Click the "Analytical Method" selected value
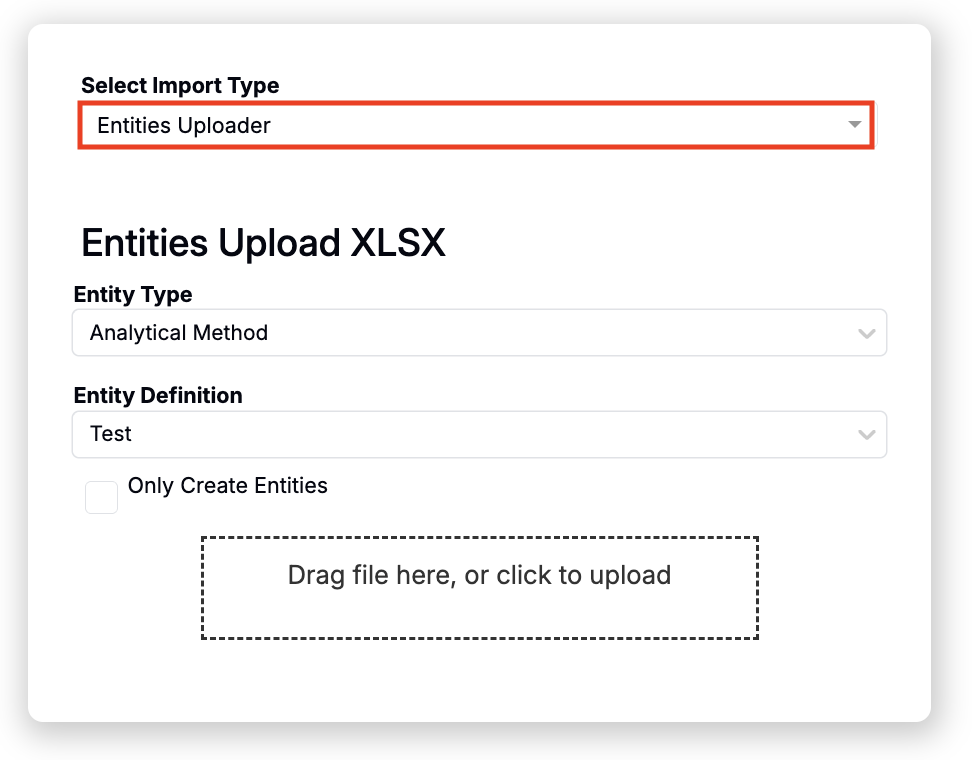The height and width of the screenshot is (760, 972). (179, 333)
